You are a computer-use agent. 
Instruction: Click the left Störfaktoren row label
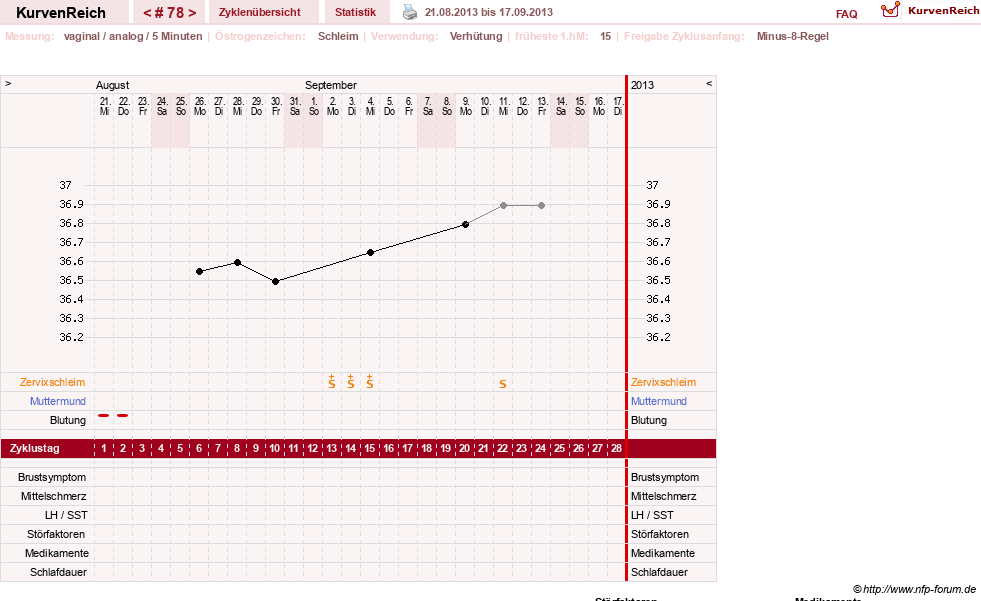56,534
